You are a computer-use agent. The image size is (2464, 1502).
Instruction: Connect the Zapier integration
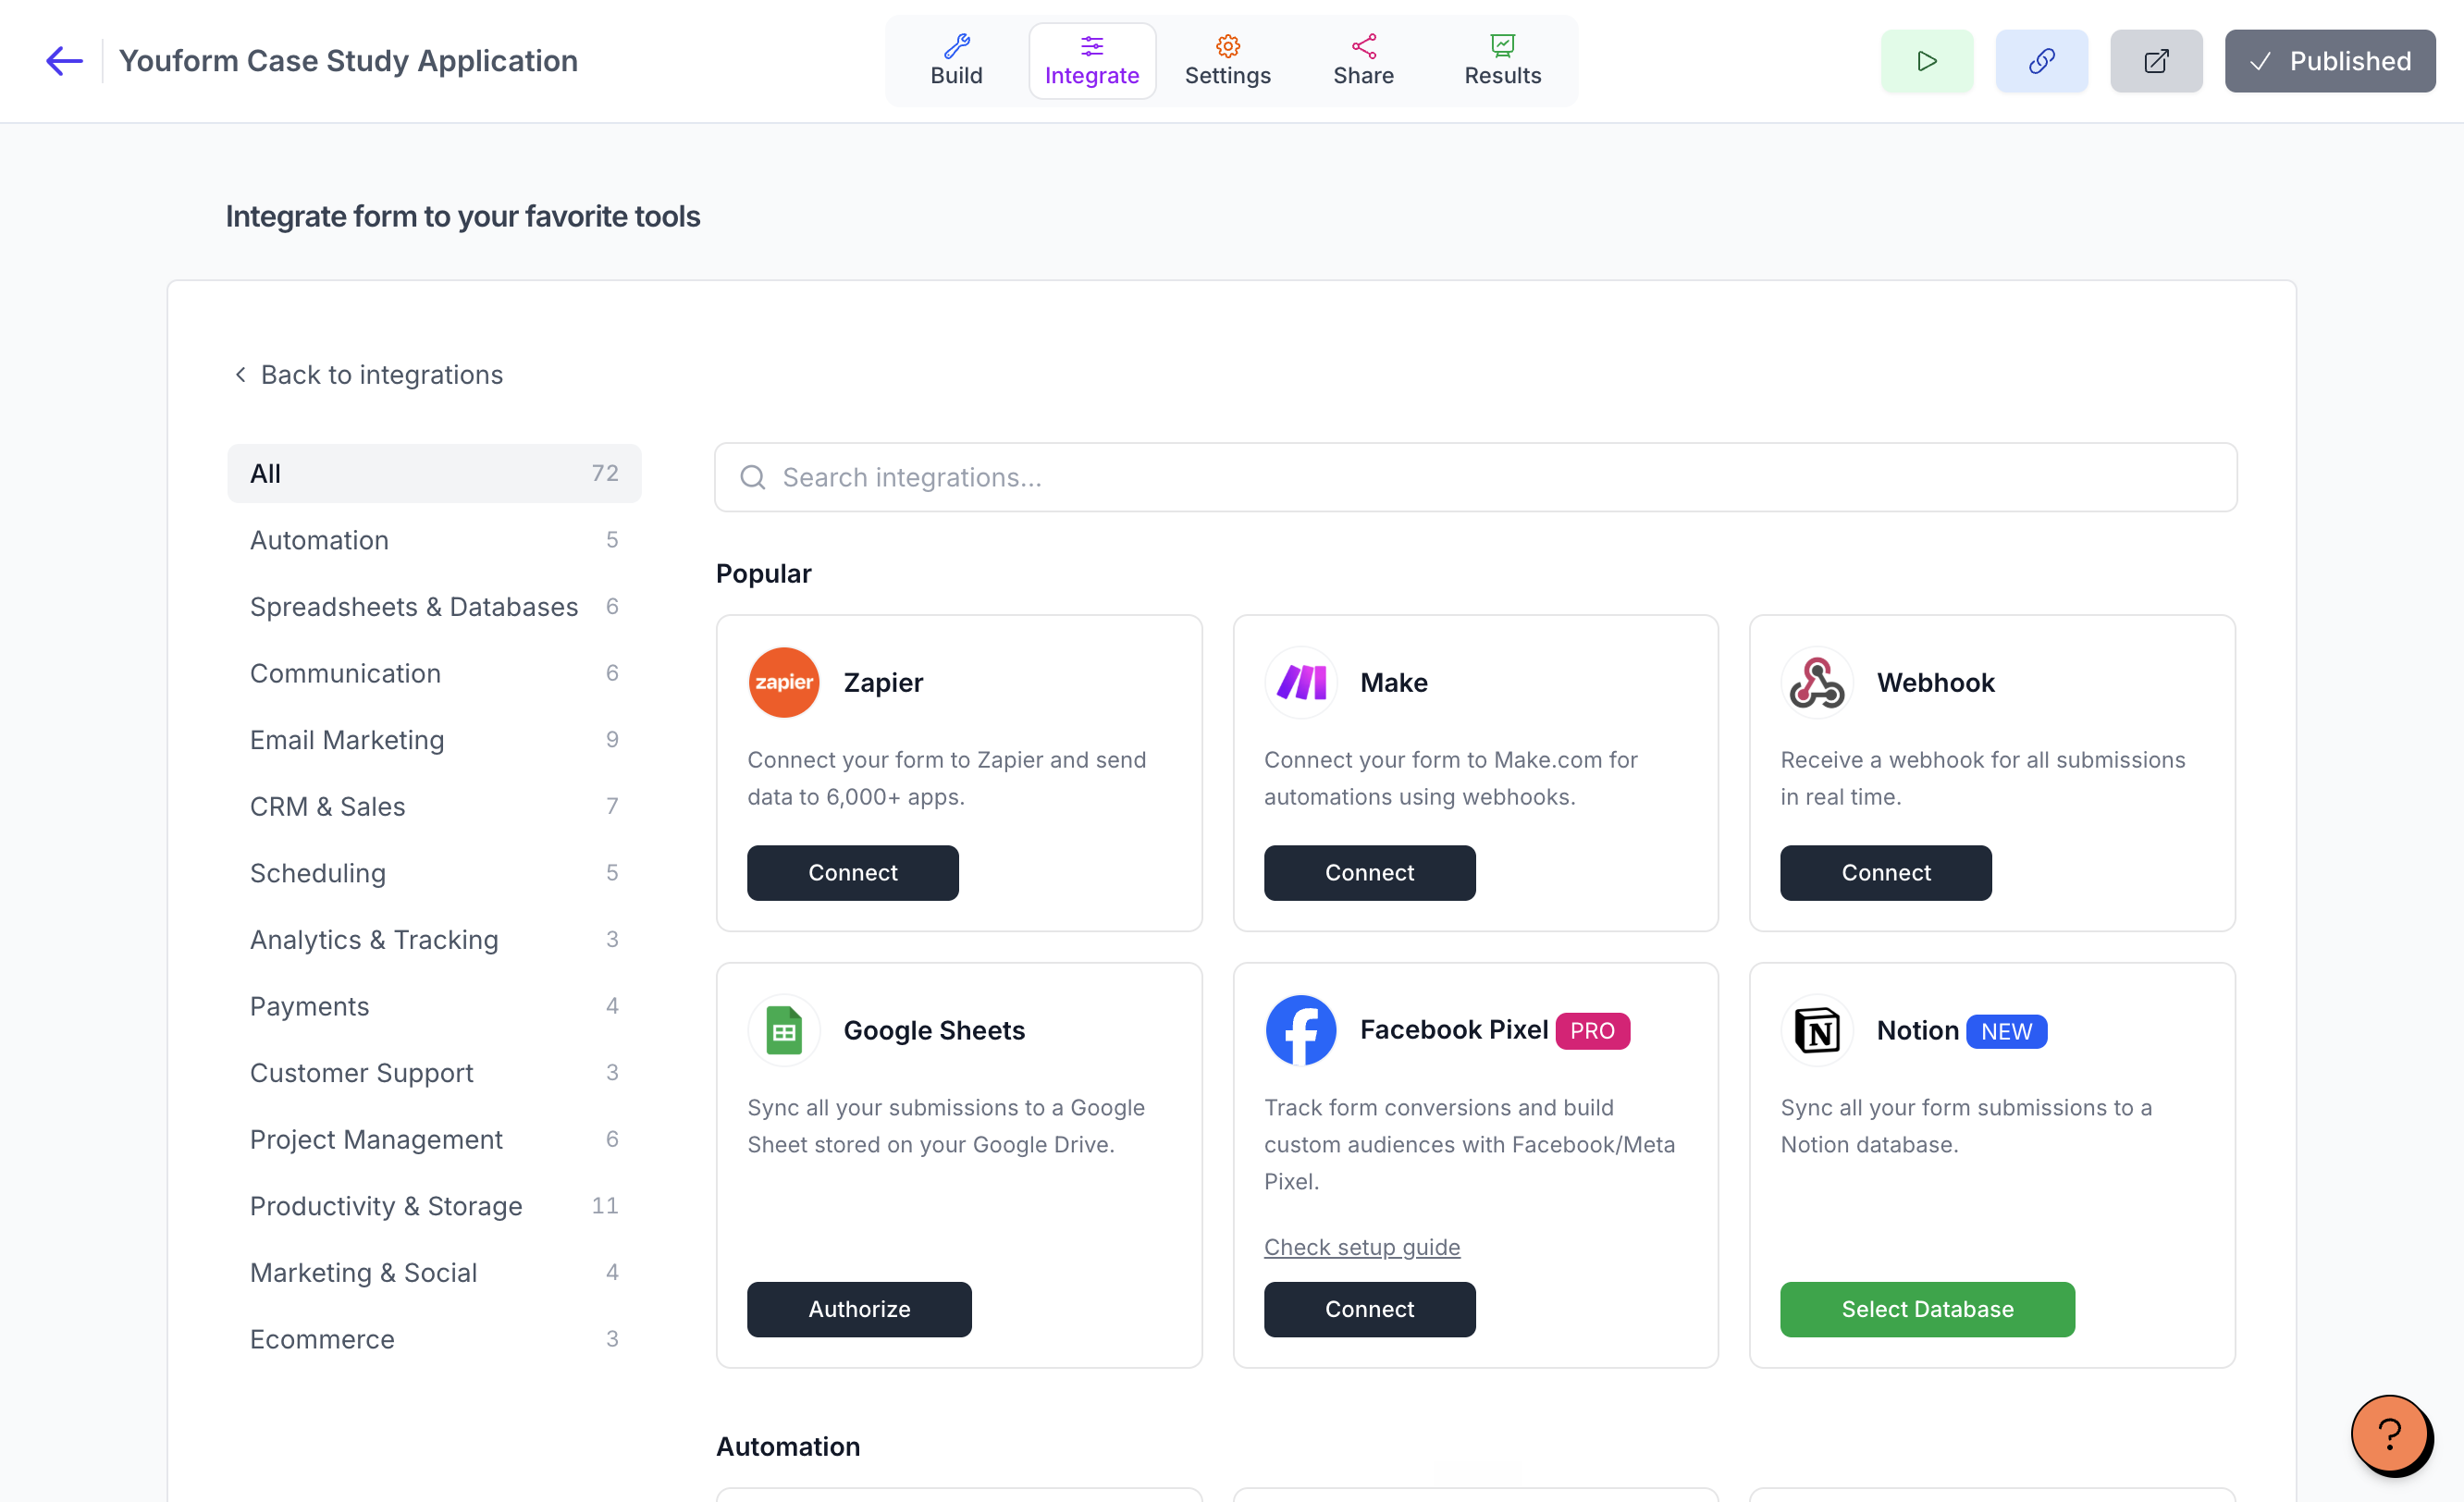click(x=852, y=873)
